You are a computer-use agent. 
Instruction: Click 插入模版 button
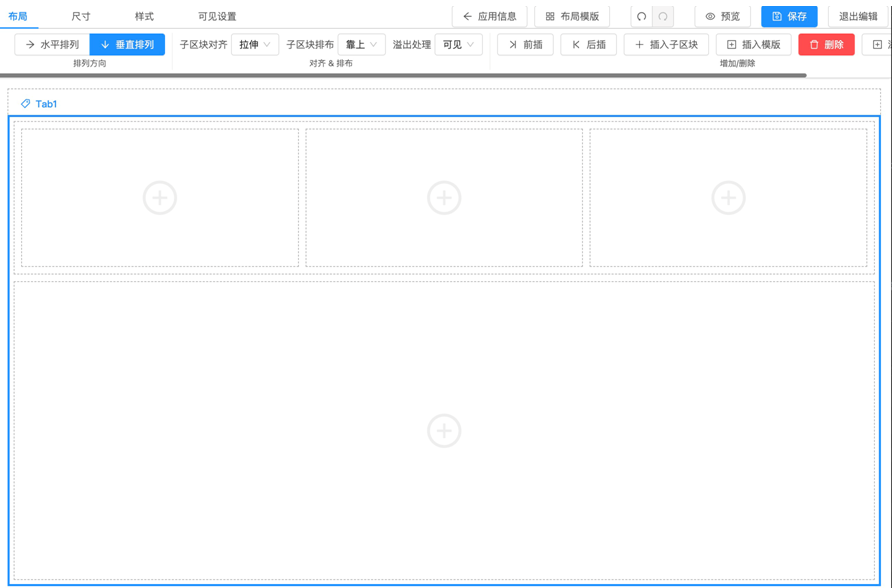click(753, 44)
